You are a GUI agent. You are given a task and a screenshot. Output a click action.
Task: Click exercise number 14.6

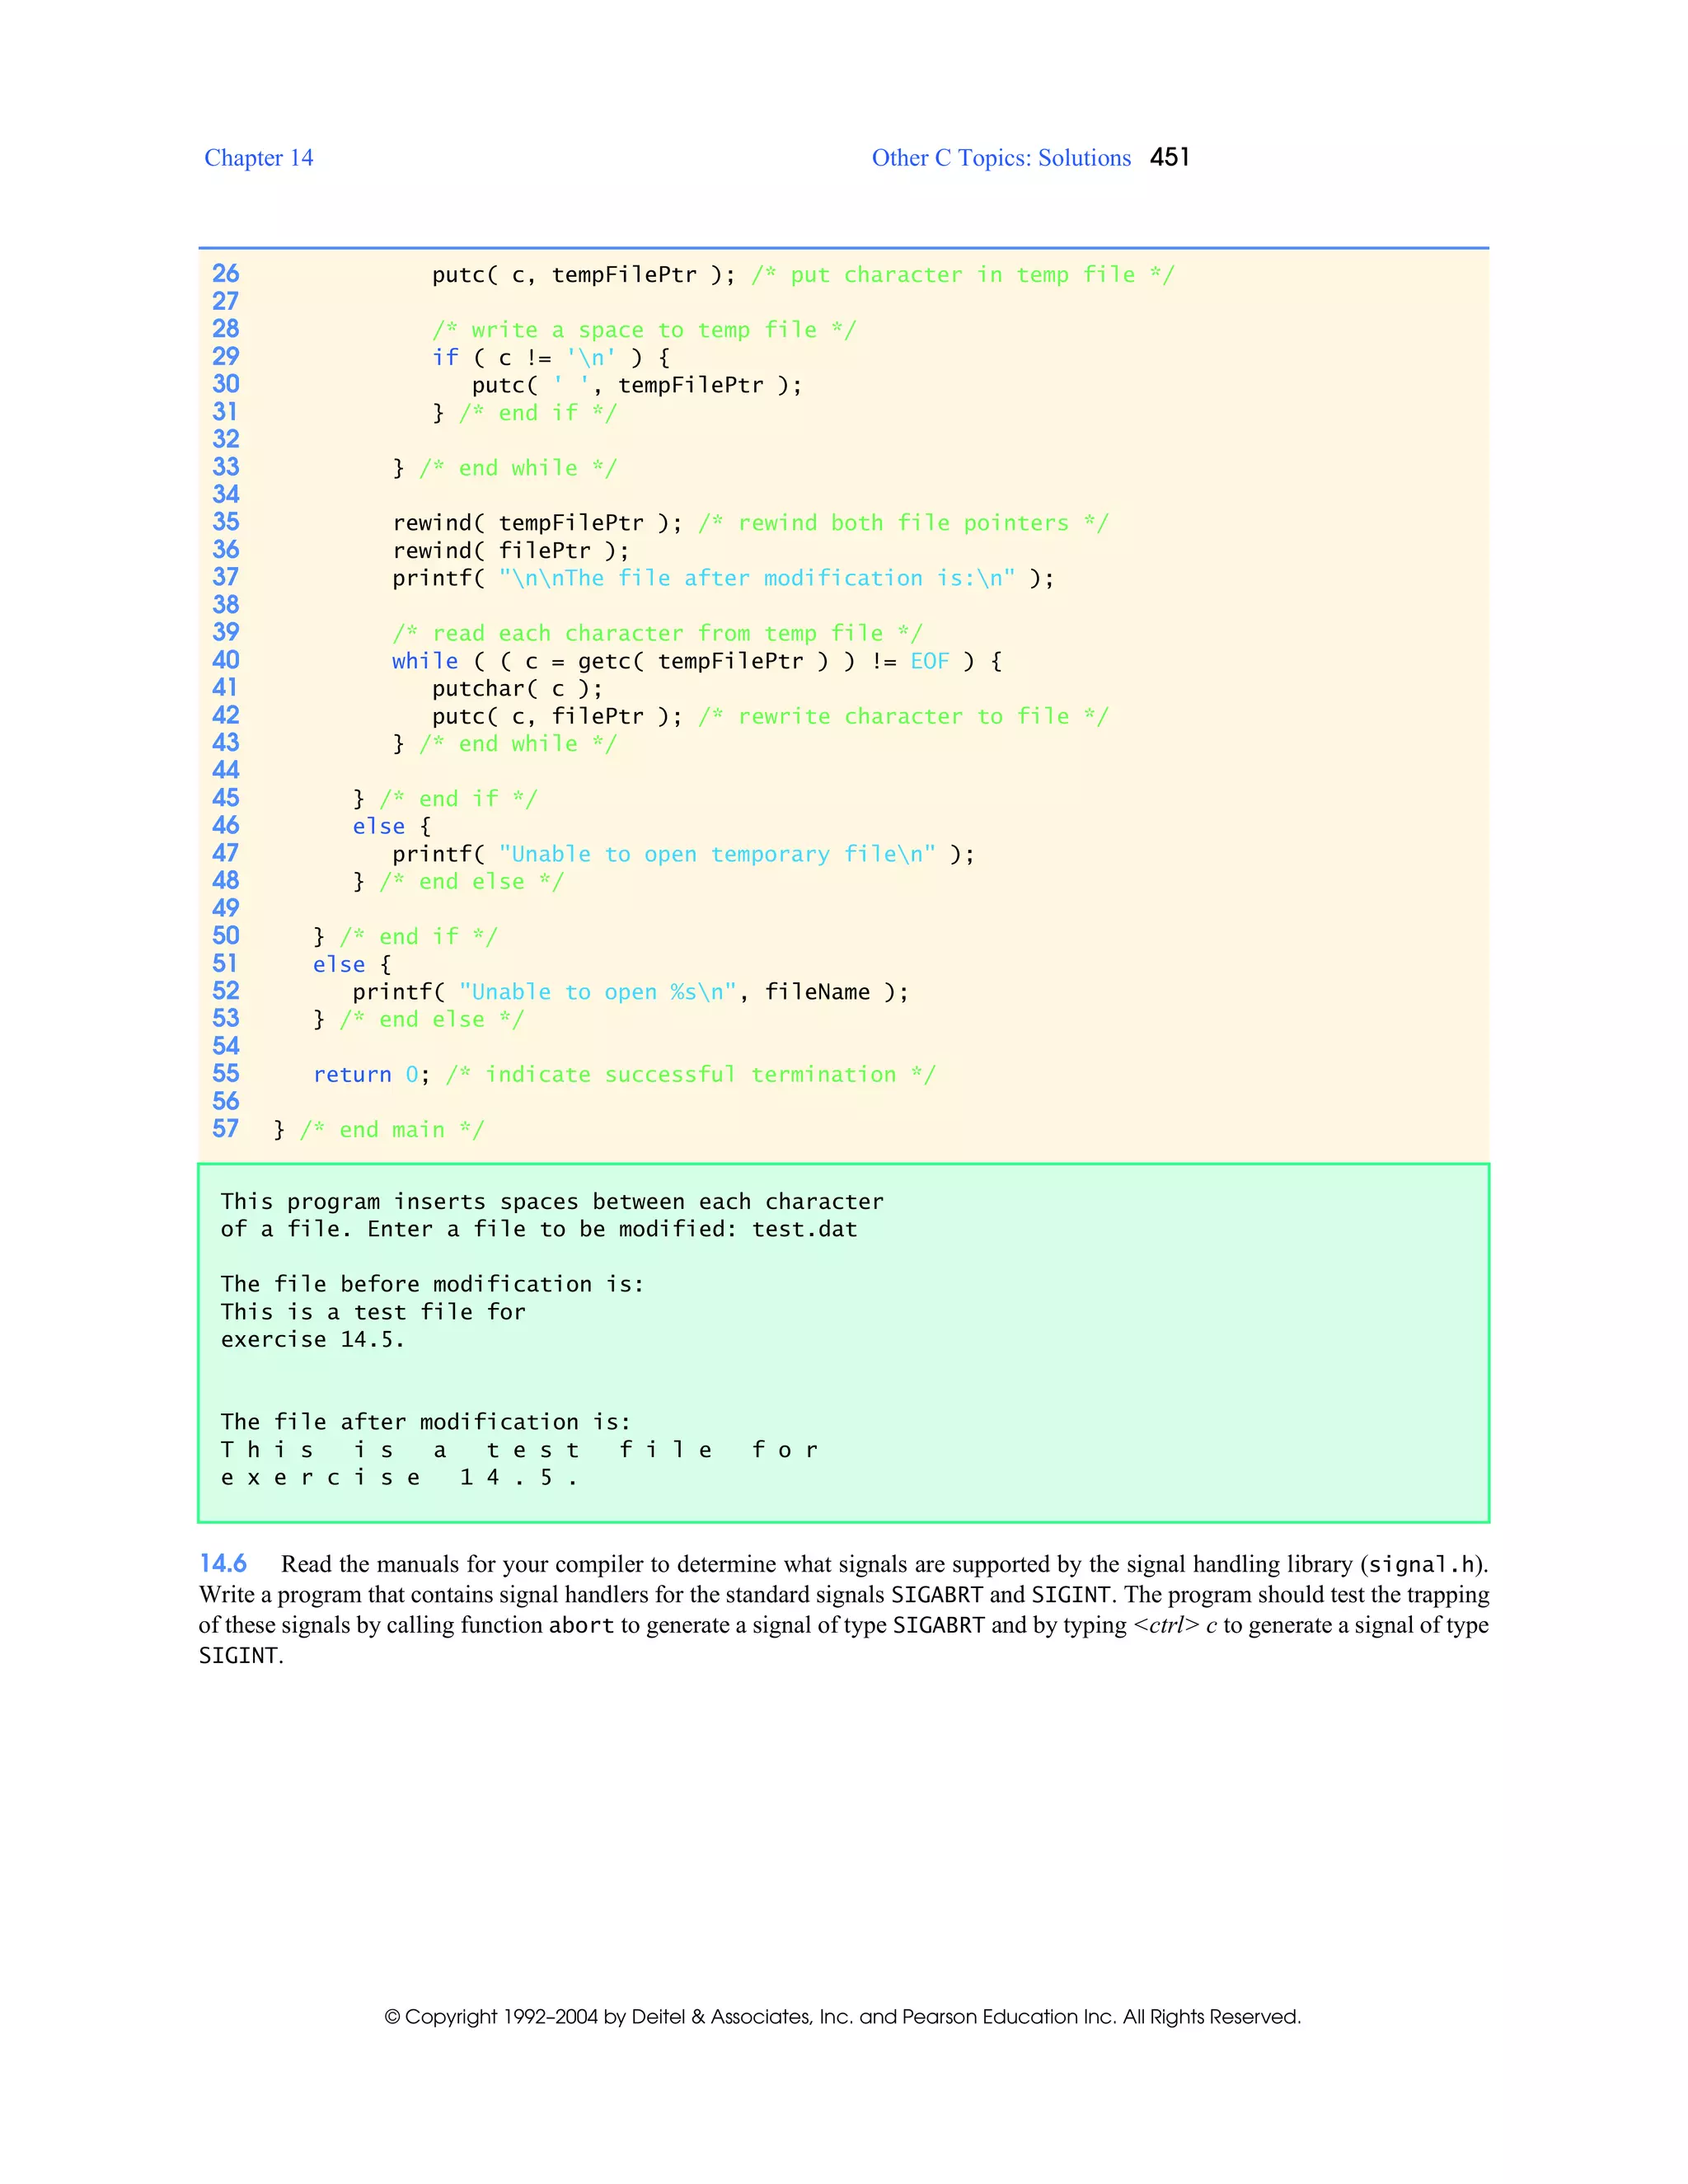click(223, 1564)
